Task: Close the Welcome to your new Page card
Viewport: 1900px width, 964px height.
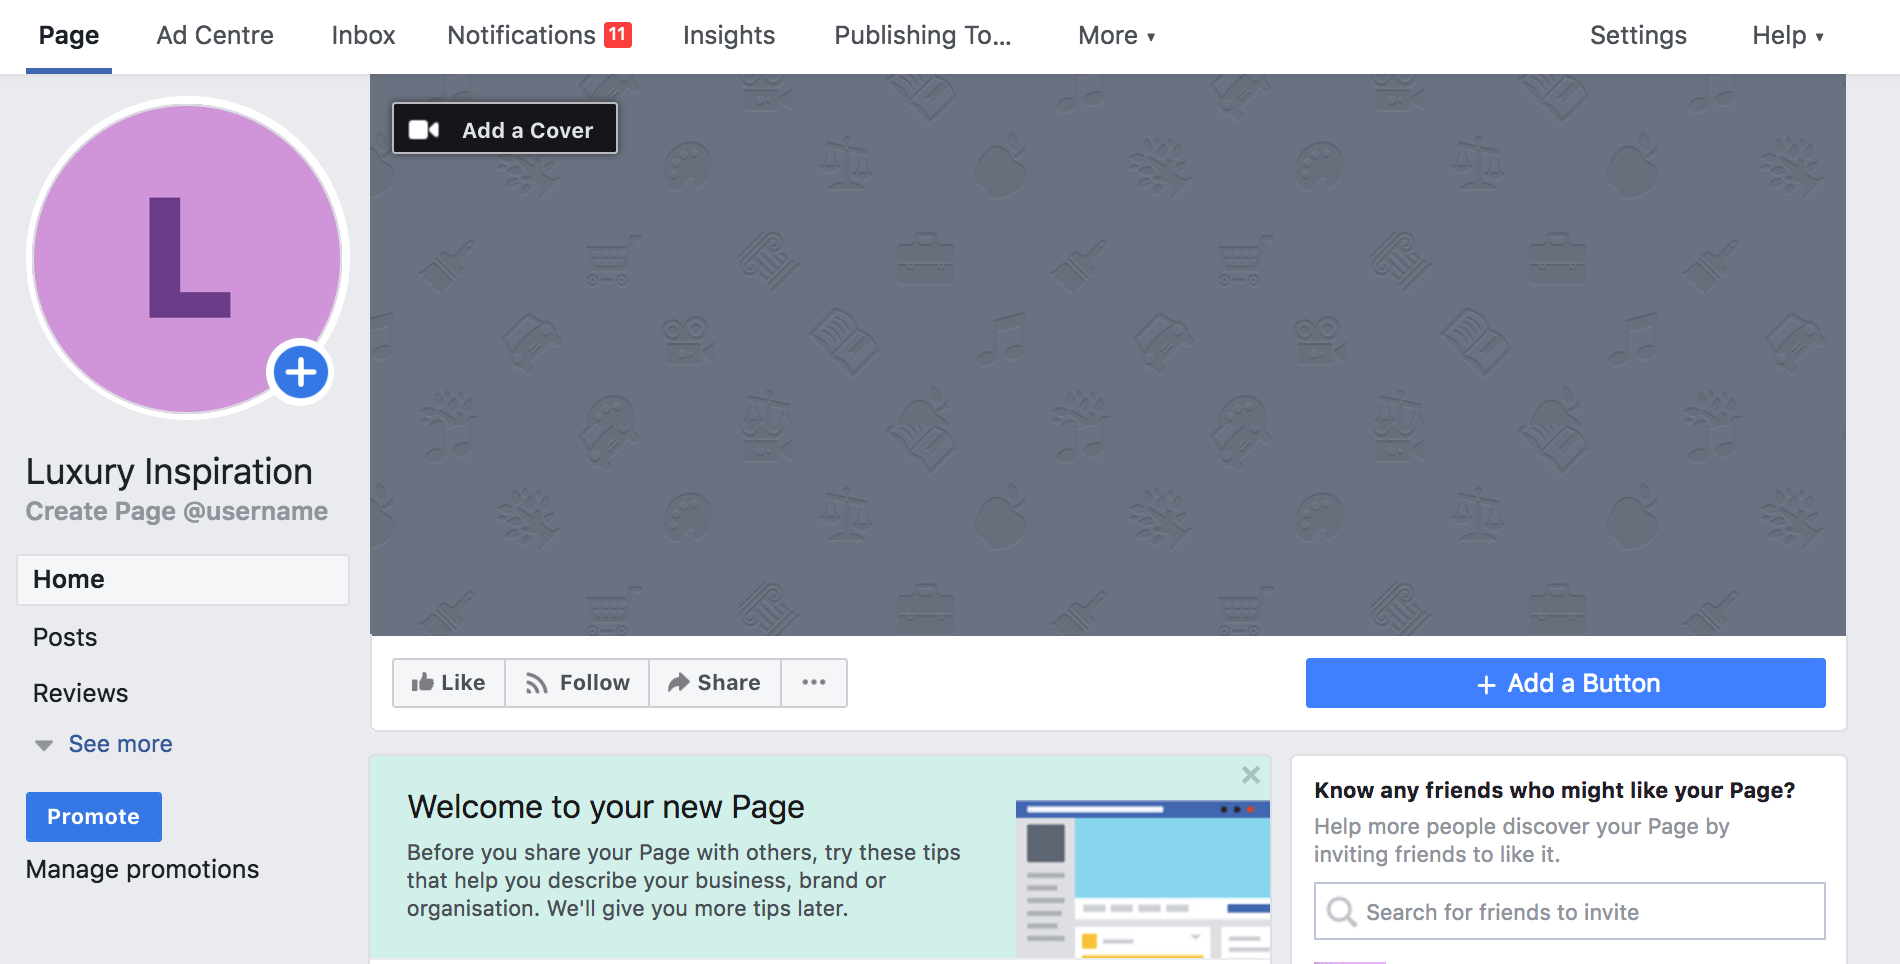Action: pyautogui.click(x=1250, y=775)
